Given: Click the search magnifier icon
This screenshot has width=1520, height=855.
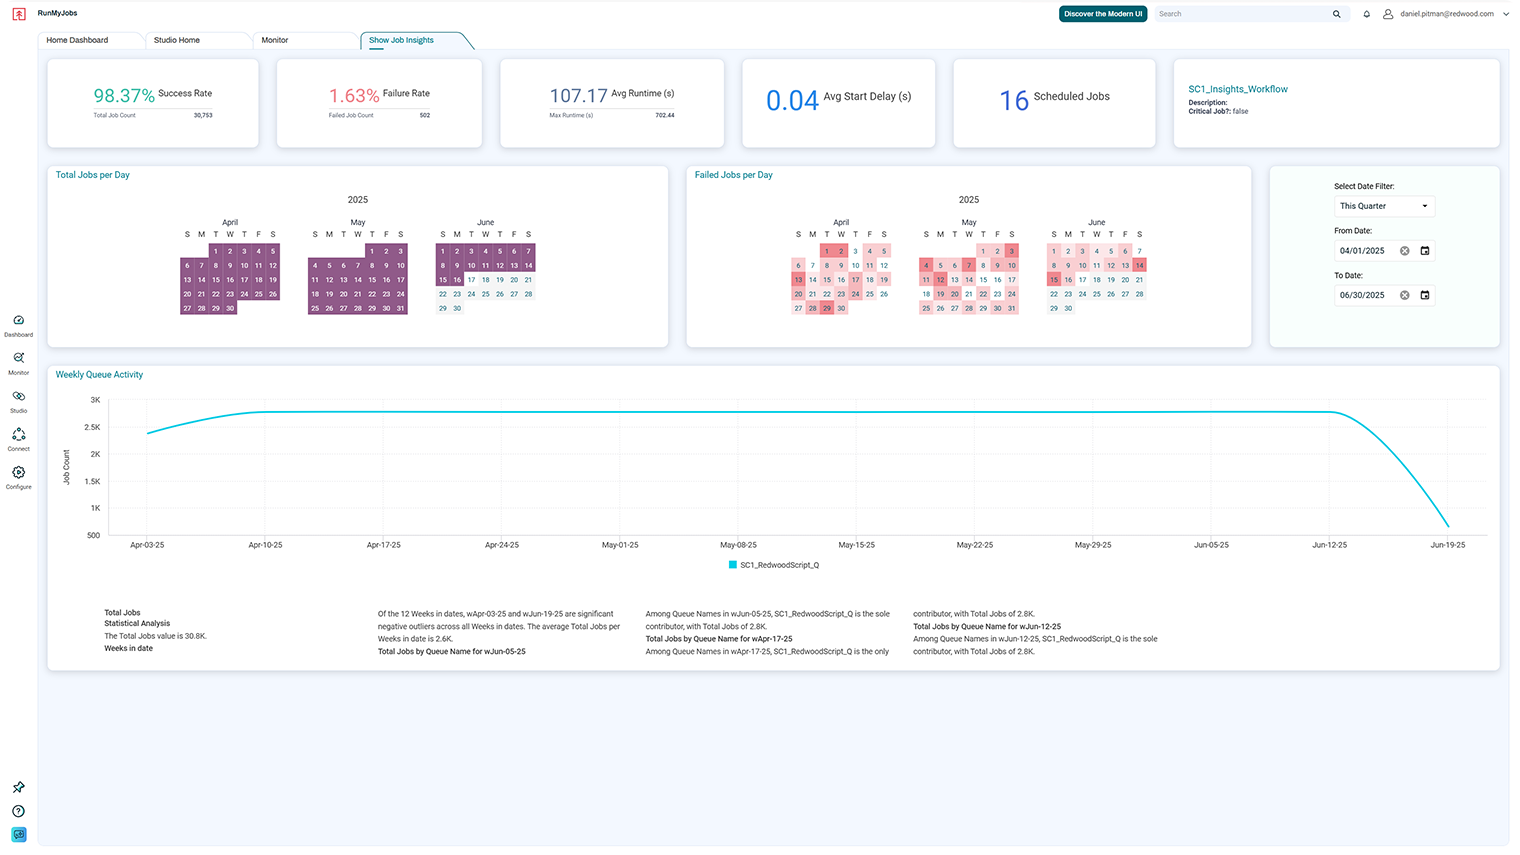Looking at the screenshot, I should pyautogui.click(x=1337, y=13).
